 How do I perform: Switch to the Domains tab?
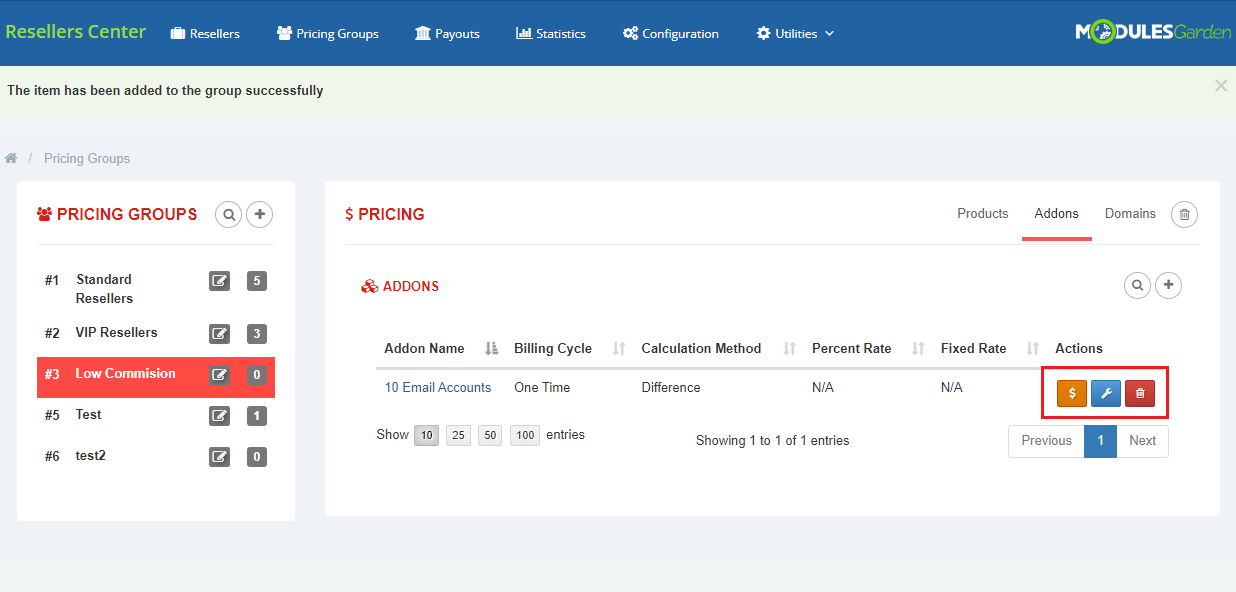click(x=1130, y=214)
